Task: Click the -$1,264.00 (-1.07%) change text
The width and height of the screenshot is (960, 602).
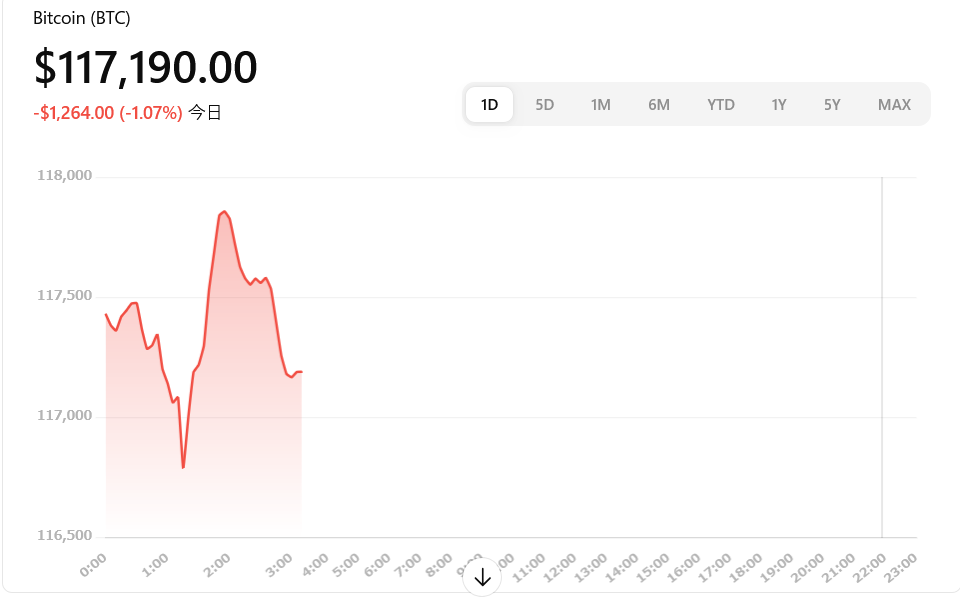Action: (108, 113)
